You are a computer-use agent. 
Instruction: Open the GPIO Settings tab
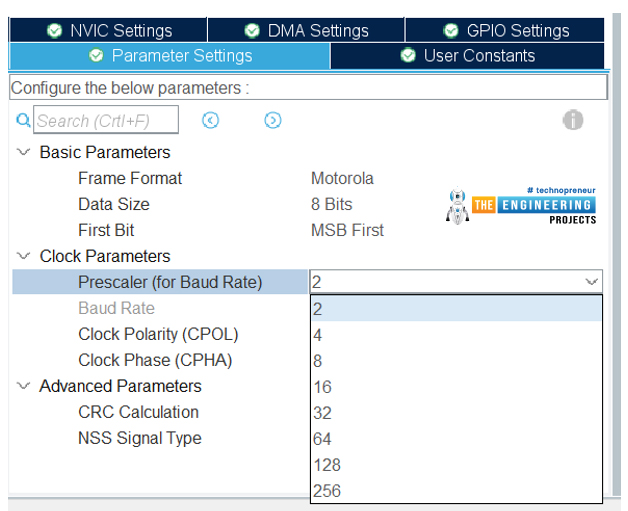pos(505,30)
